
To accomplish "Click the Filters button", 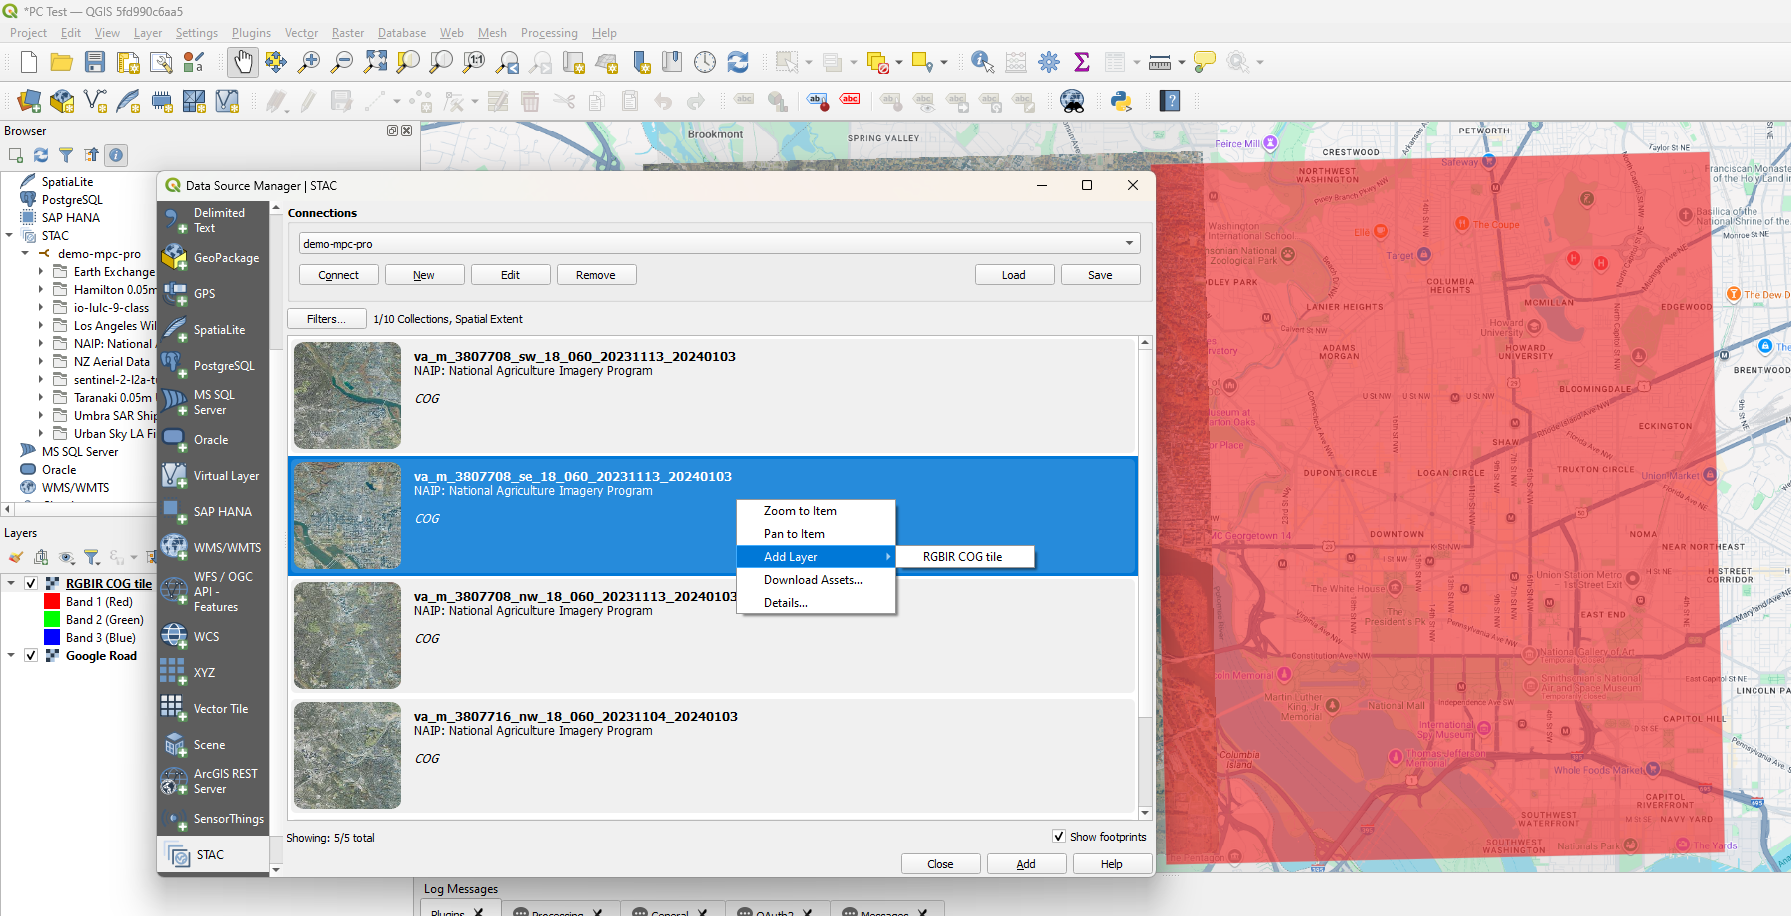I will point(326,318).
